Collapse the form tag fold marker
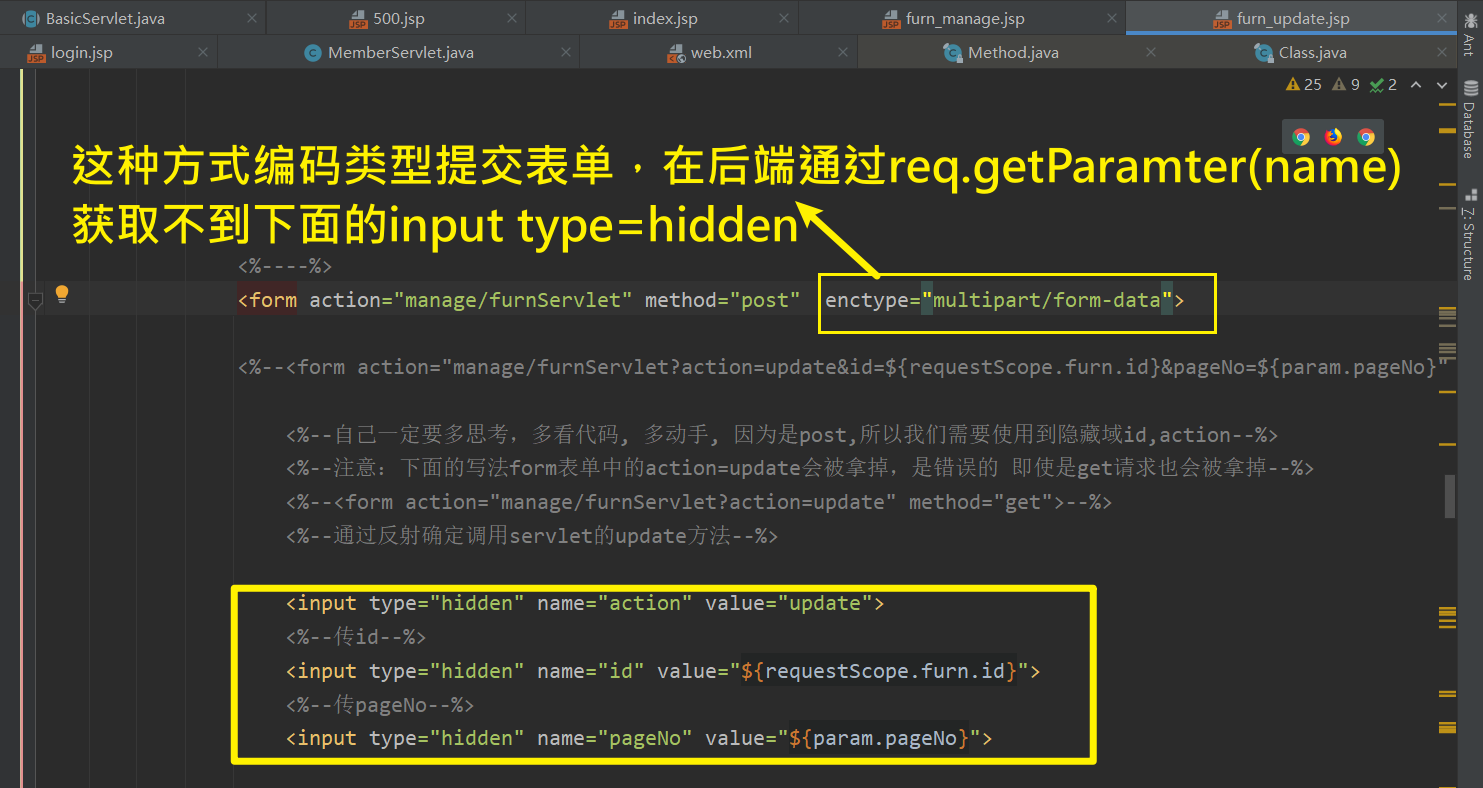This screenshot has width=1483, height=788. (x=35, y=300)
